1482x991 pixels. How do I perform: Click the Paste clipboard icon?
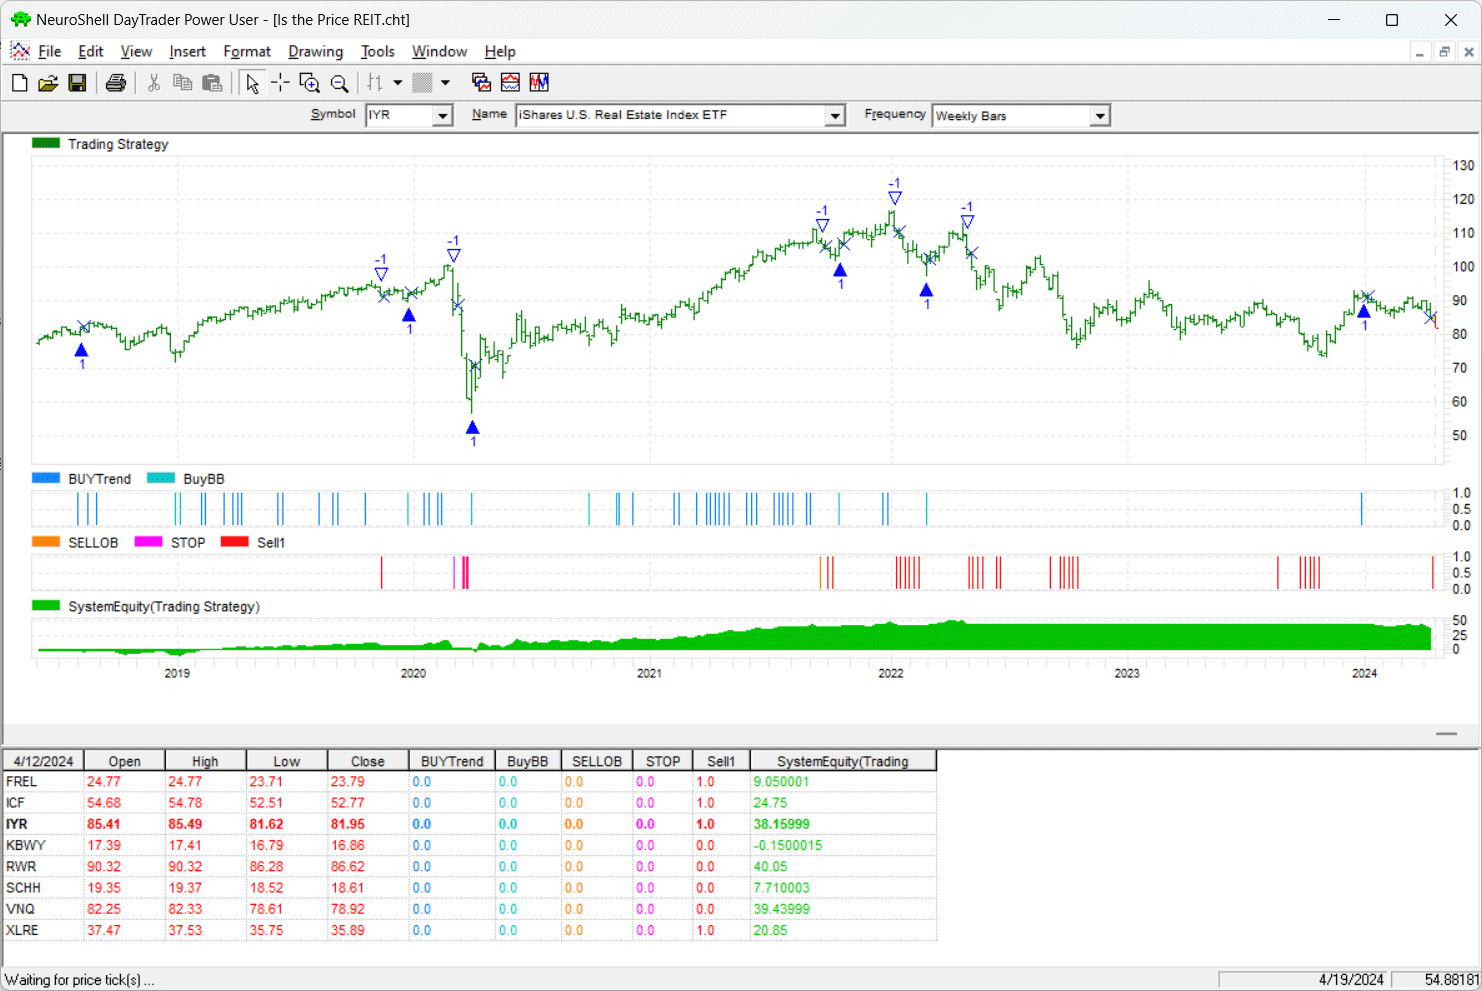[x=212, y=83]
